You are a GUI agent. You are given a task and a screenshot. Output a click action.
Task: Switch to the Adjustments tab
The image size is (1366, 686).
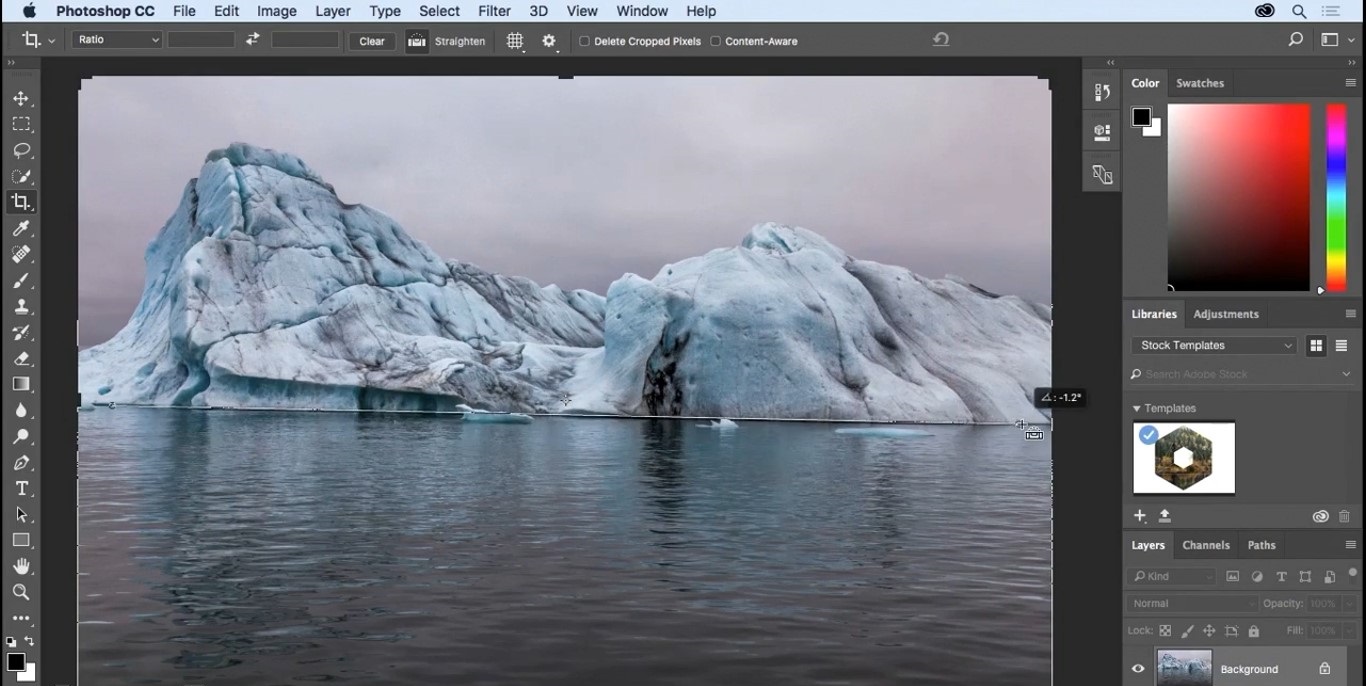1226,314
